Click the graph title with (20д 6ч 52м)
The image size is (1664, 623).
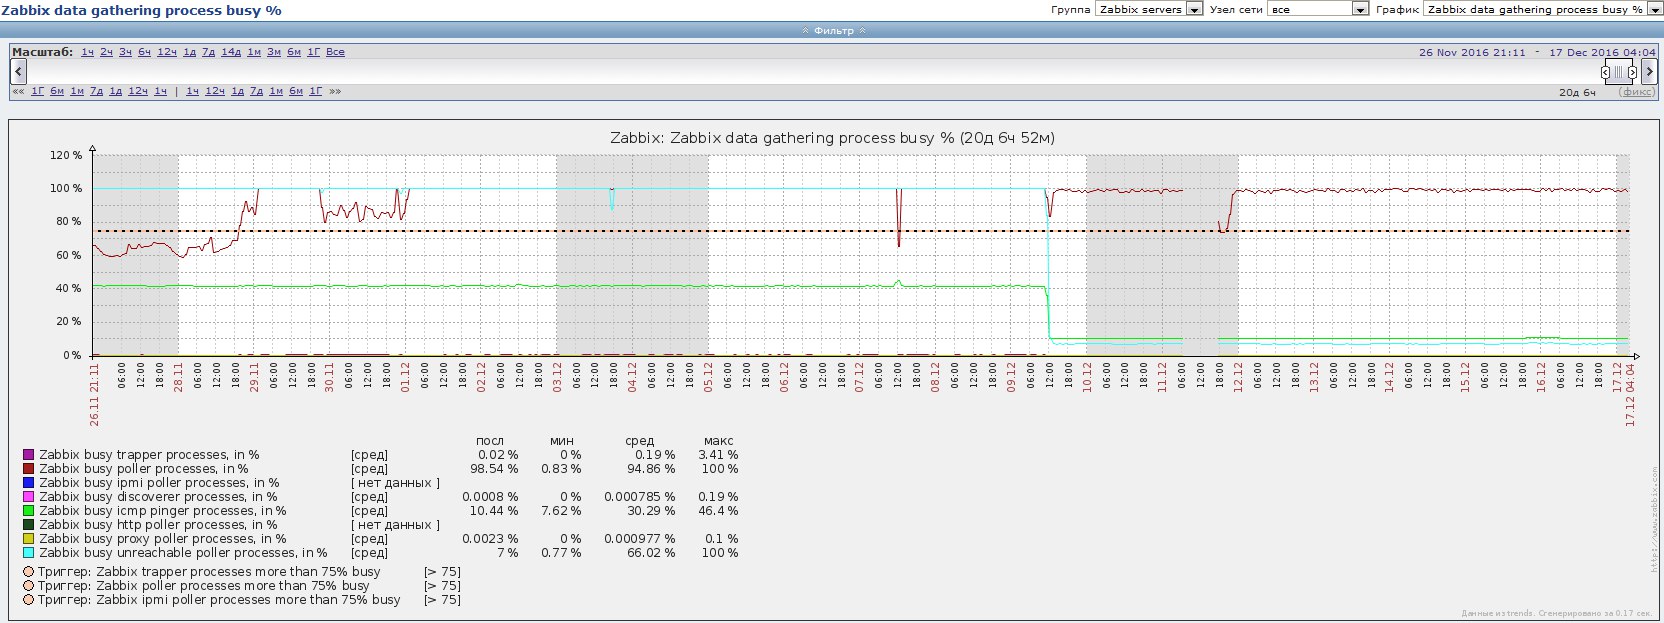tap(832, 138)
